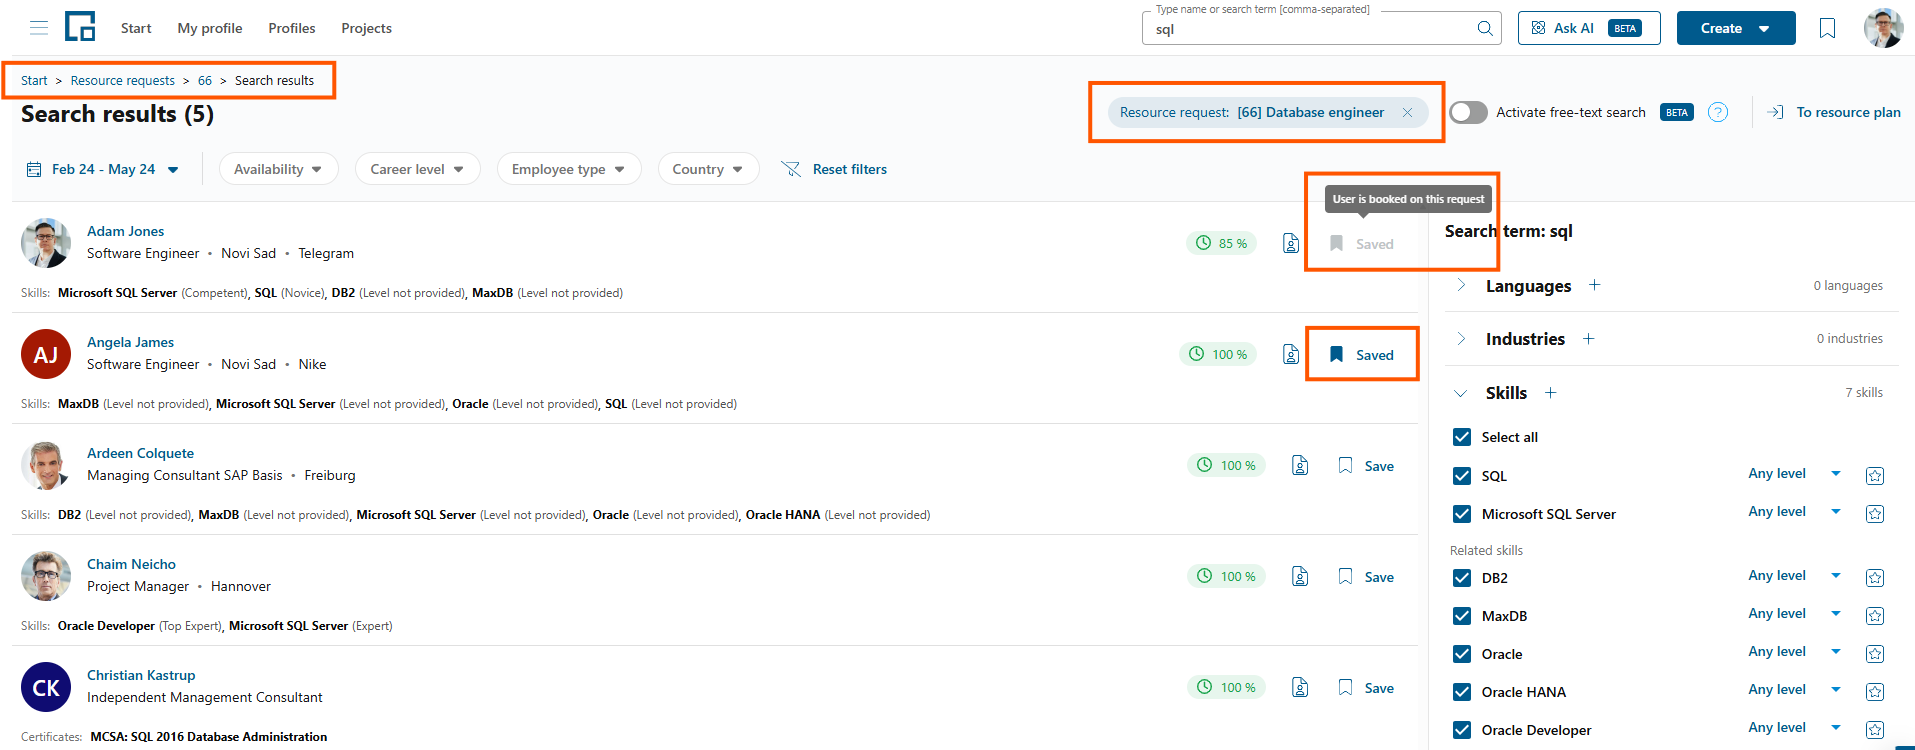
Task: Click the app logo icon
Action: [x=80, y=27]
